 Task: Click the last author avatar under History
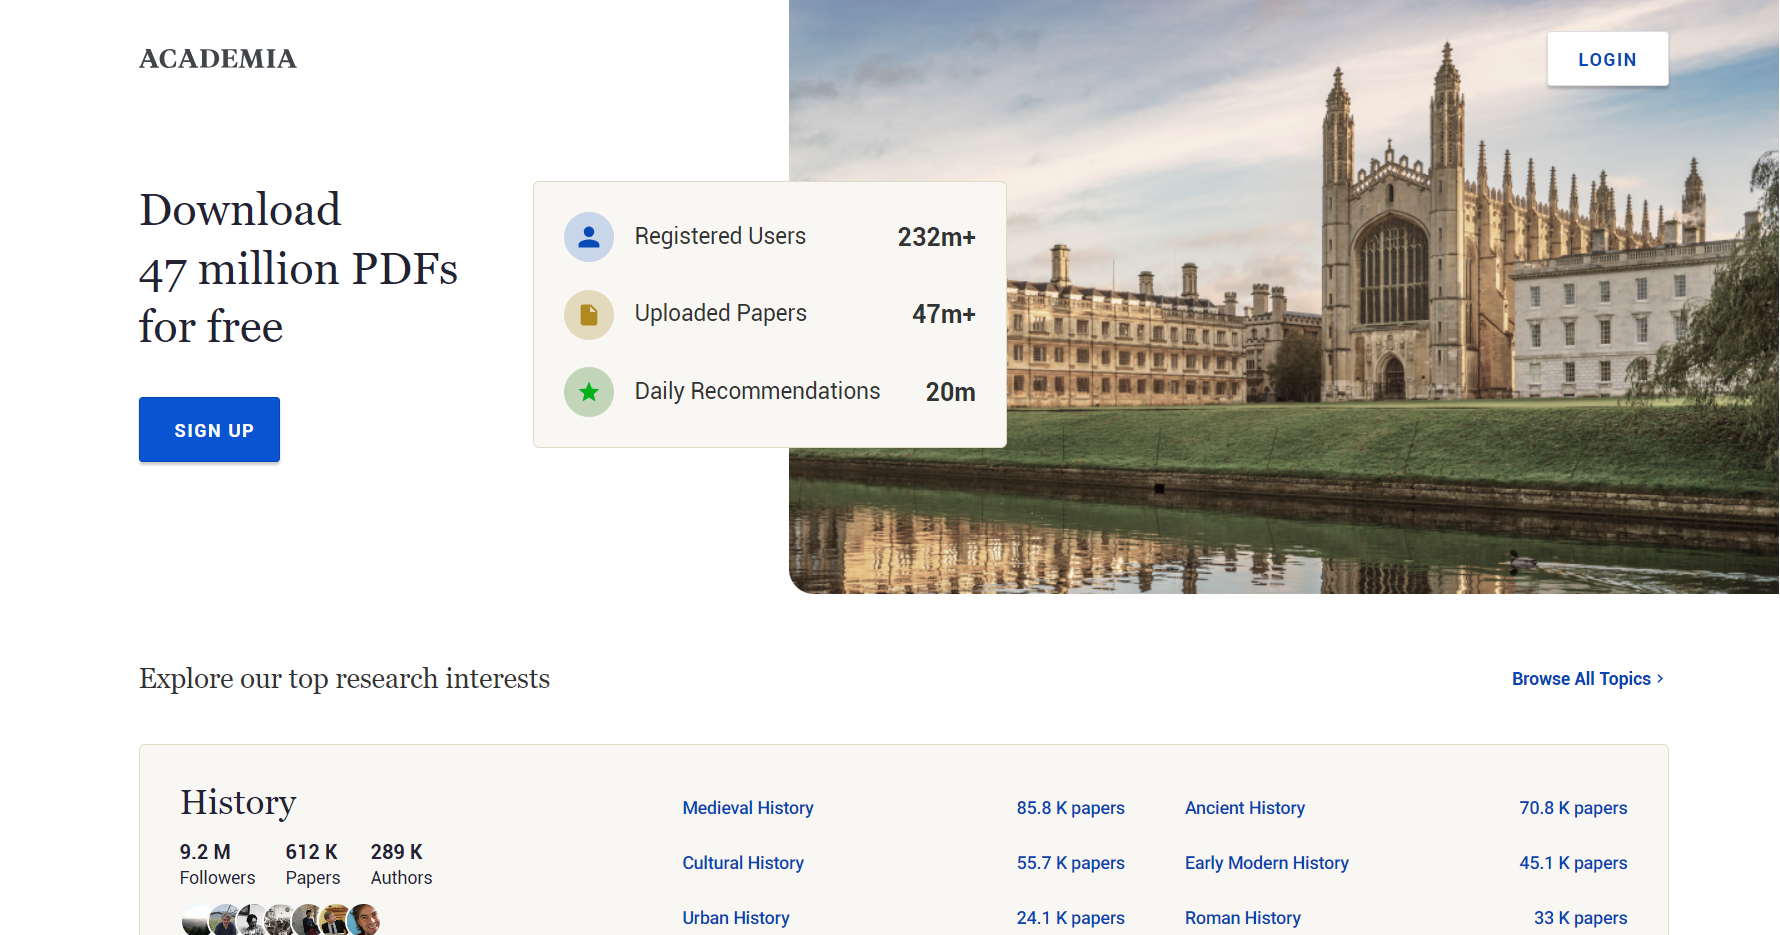coord(364,920)
